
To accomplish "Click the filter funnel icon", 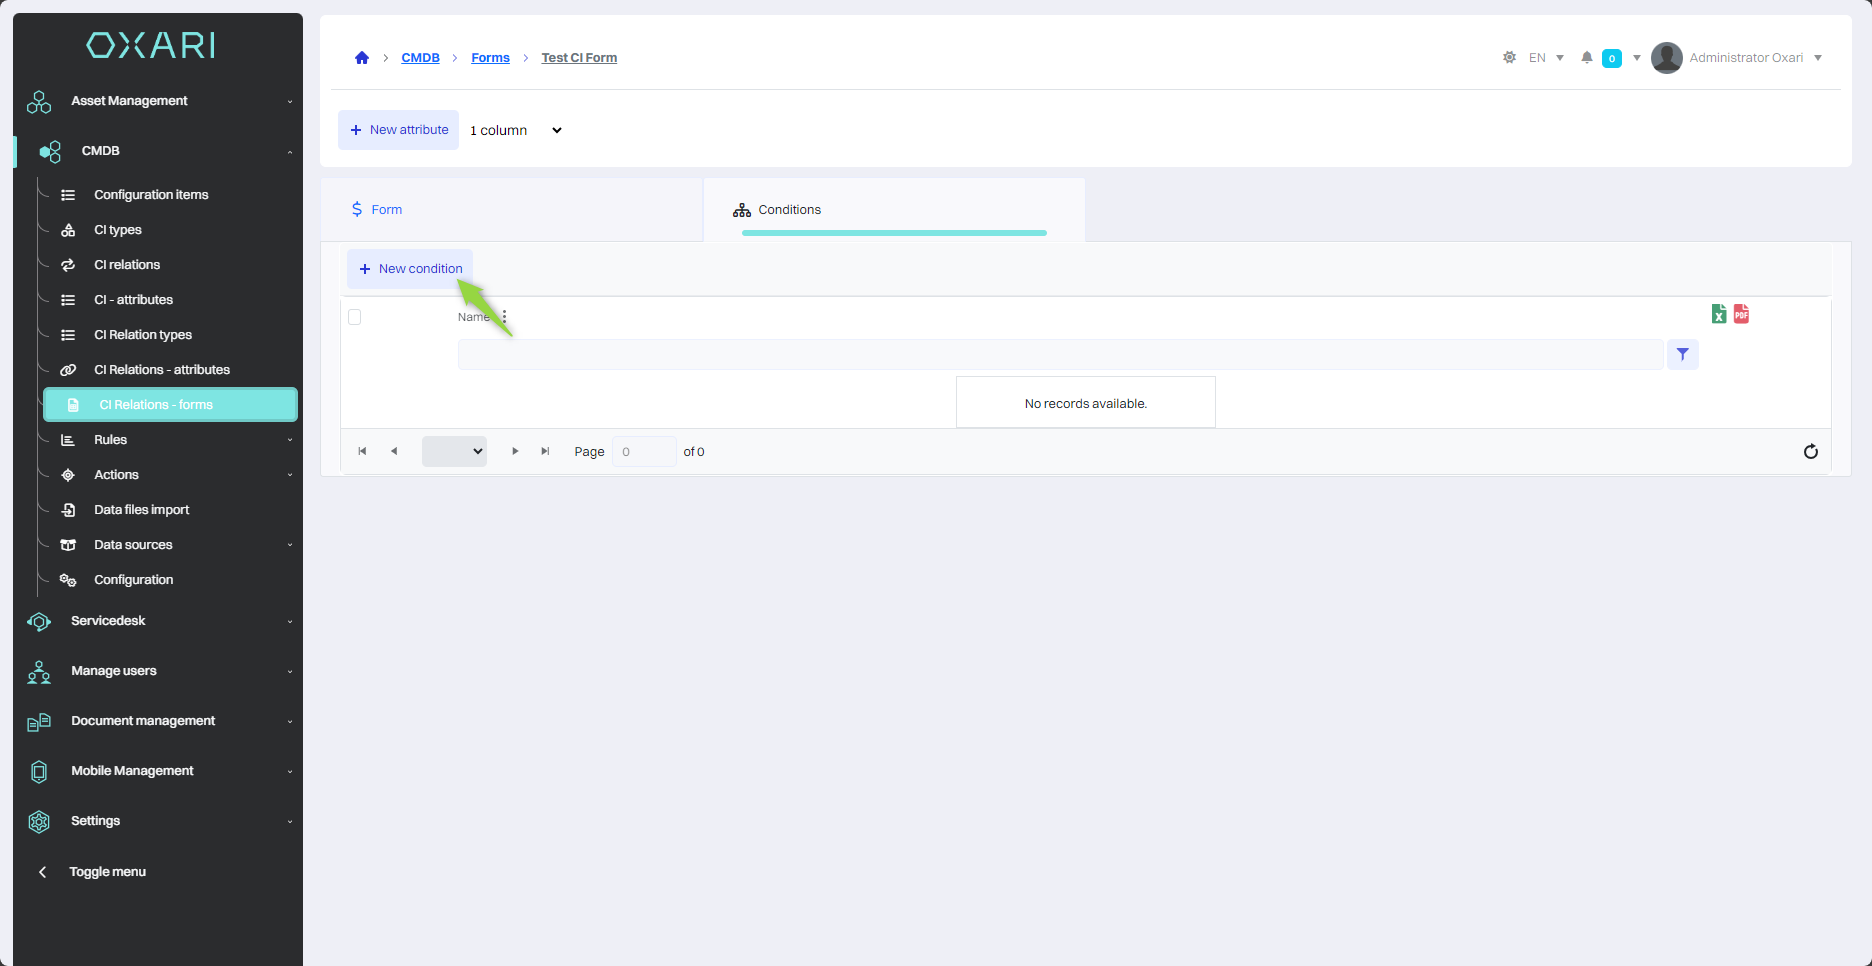I will [x=1683, y=354].
